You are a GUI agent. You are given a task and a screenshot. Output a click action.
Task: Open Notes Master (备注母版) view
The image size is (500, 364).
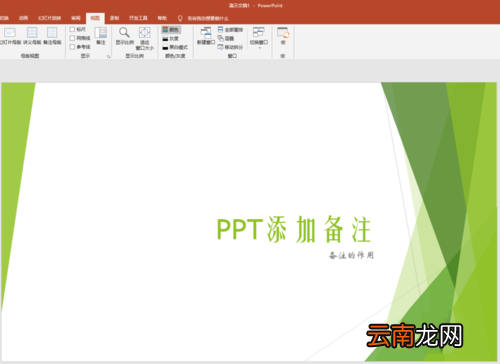click(52, 36)
